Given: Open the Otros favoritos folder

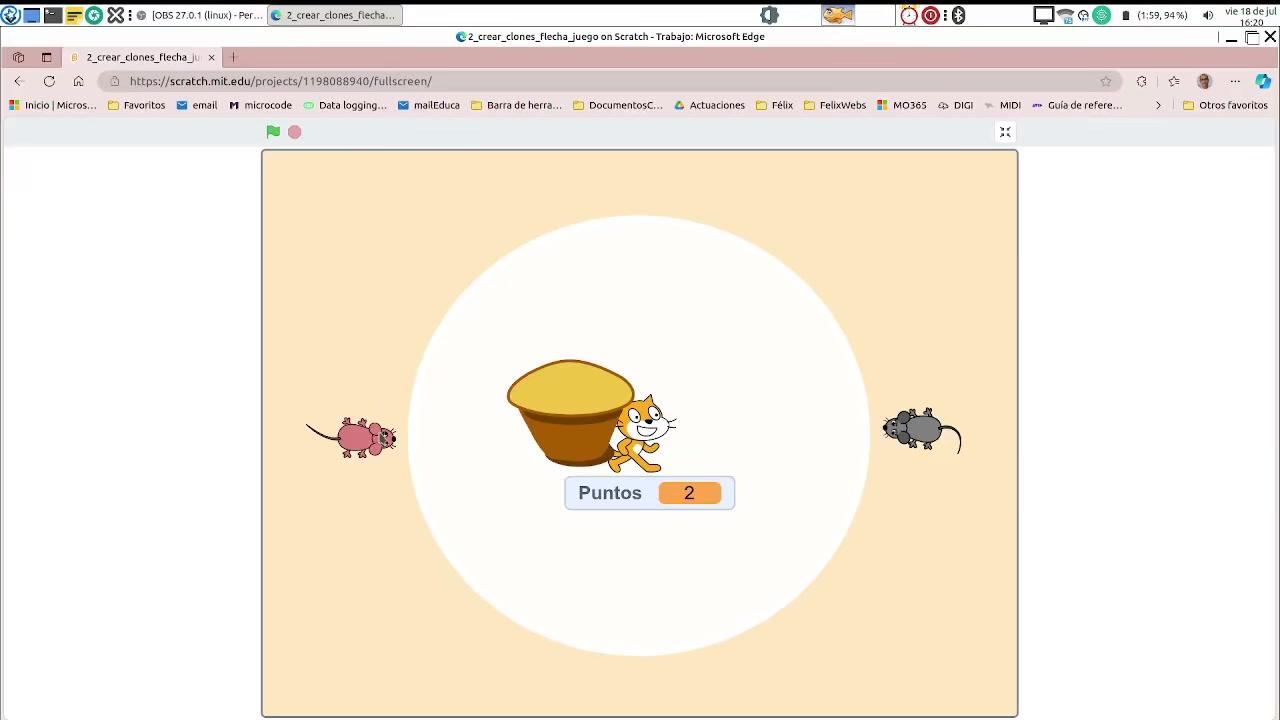Looking at the screenshot, I should coord(1225,105).
